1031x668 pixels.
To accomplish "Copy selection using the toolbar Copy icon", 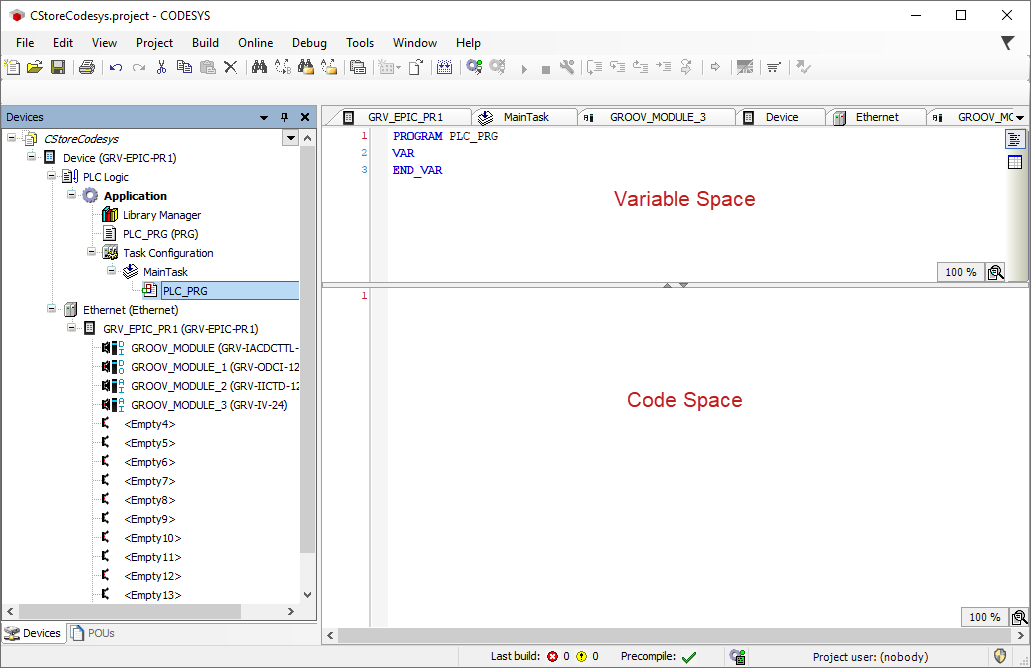I will pyautogui.click(x=184, y=67).
